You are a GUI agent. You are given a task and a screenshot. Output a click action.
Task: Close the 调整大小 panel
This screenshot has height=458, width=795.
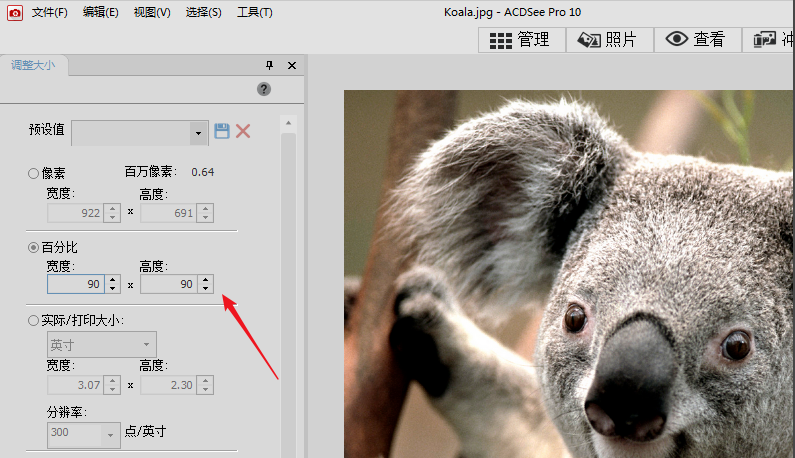[292, 65]
